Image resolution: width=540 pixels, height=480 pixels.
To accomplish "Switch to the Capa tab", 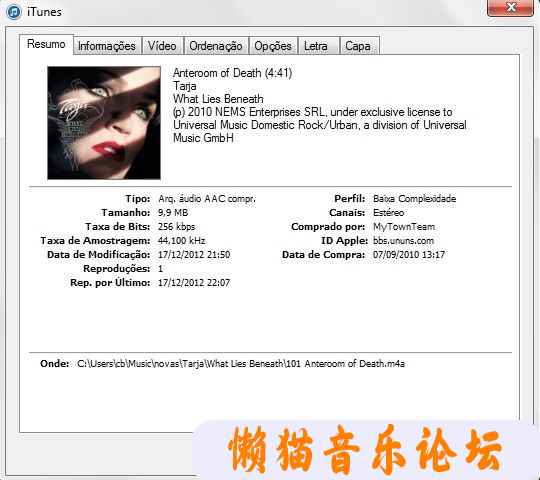I will coord(358,46).
